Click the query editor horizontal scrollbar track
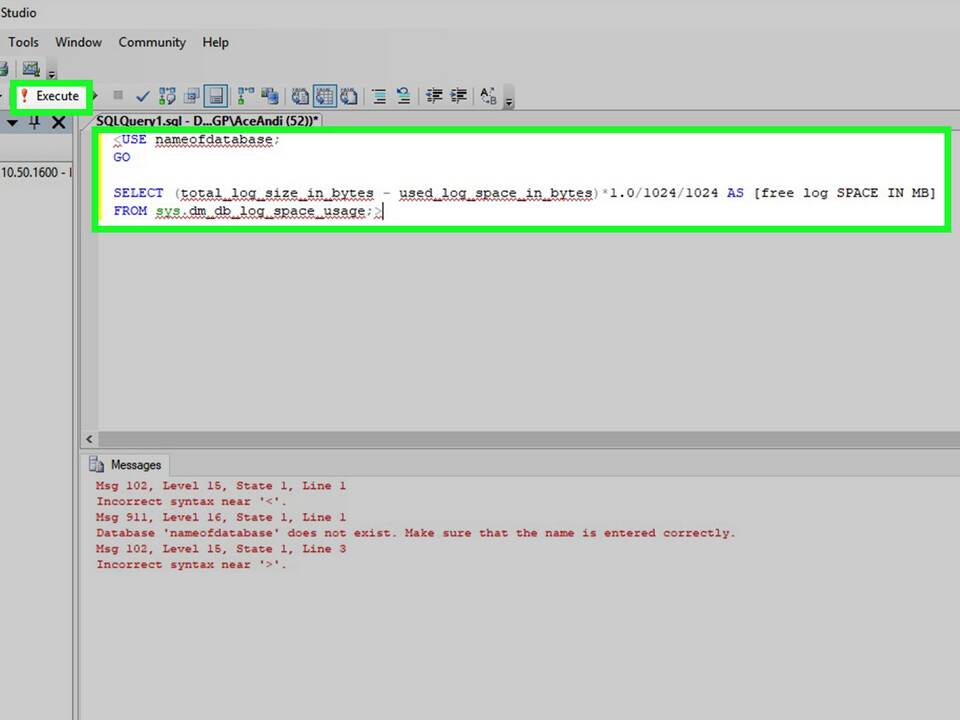960x720 pixels. [x=529, y=439]
